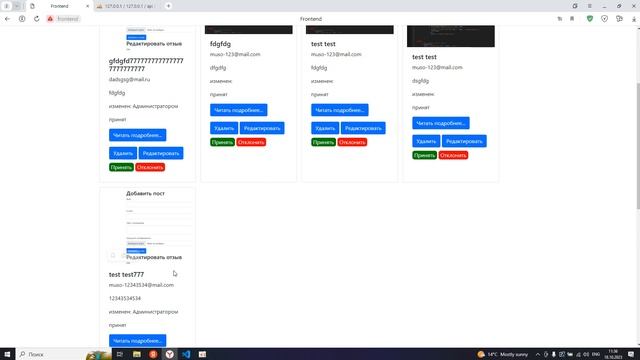Open details in the fdgfdg-titled card
This screenshot has height=360, width=640.
pyautogui.click(x=239, y=110)
